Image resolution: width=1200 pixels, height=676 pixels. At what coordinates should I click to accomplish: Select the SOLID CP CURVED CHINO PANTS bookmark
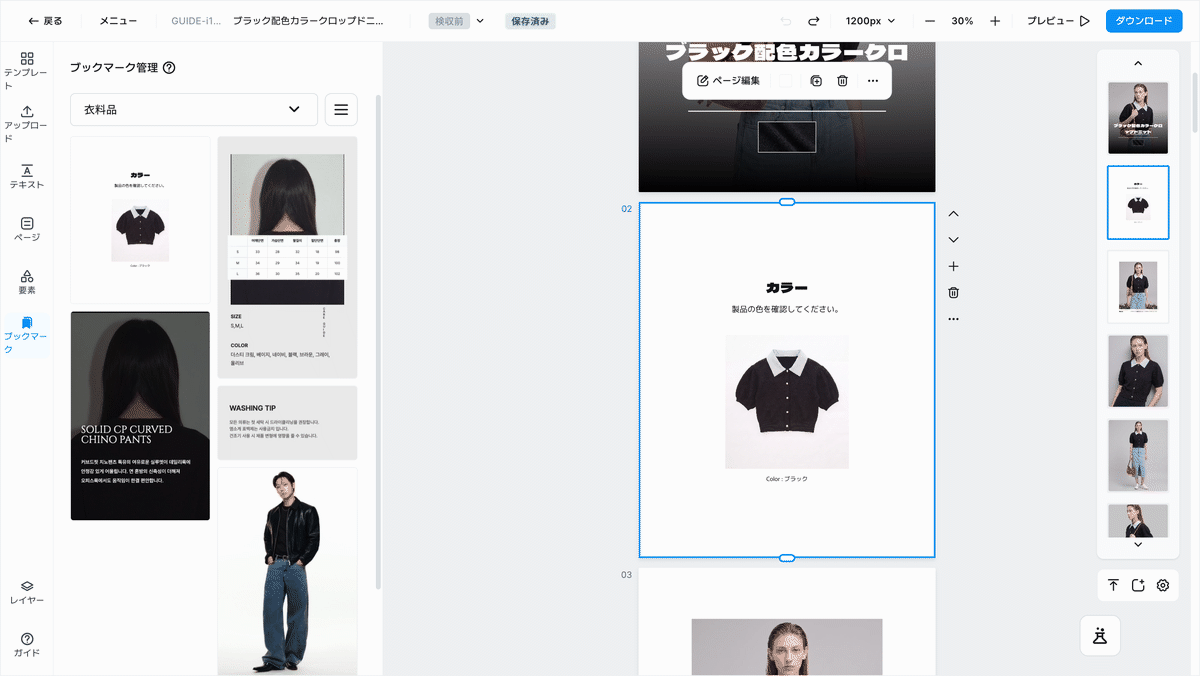[x=140, y=416]
